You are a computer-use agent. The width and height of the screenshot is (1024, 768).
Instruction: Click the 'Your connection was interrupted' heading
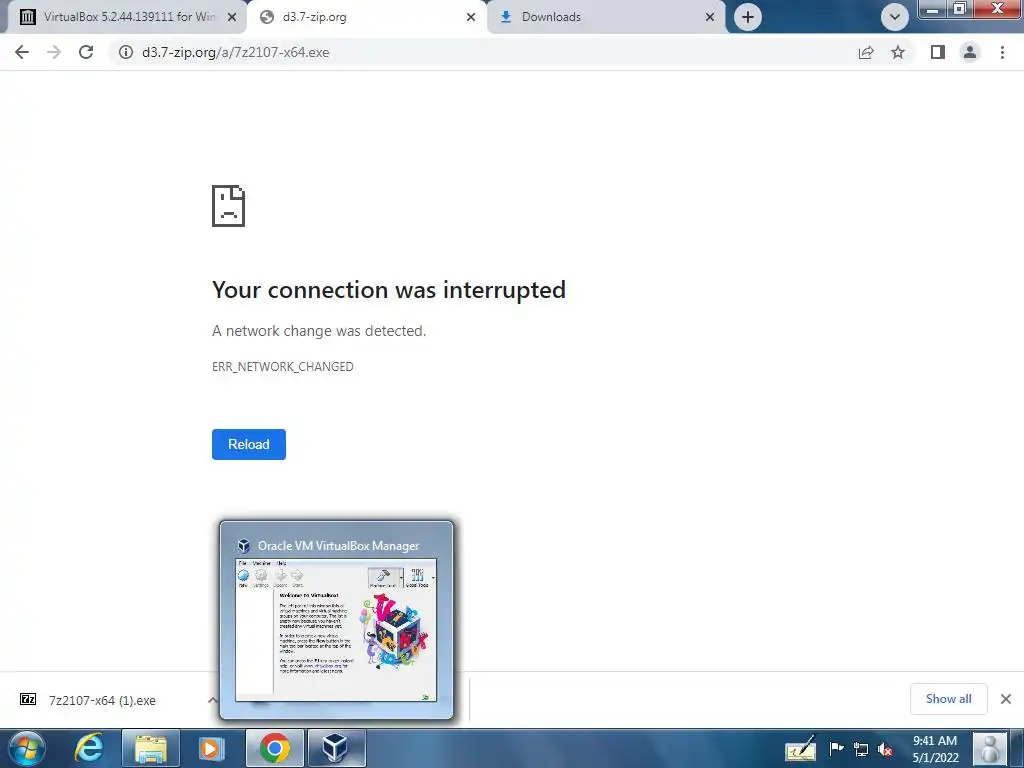(389, 290)
